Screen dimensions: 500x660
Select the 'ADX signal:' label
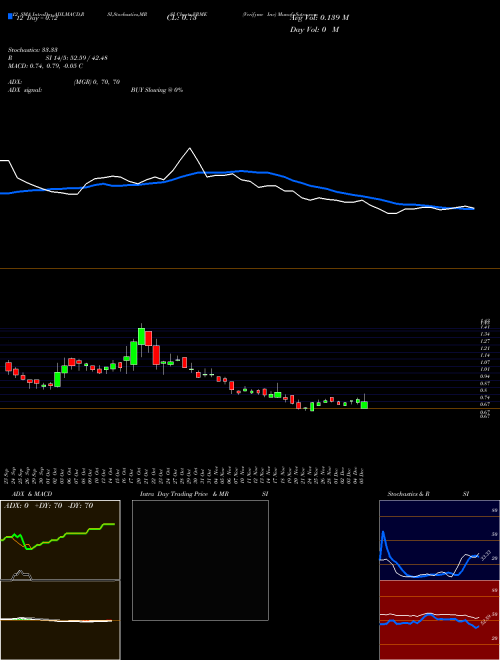tap(25, 90)
